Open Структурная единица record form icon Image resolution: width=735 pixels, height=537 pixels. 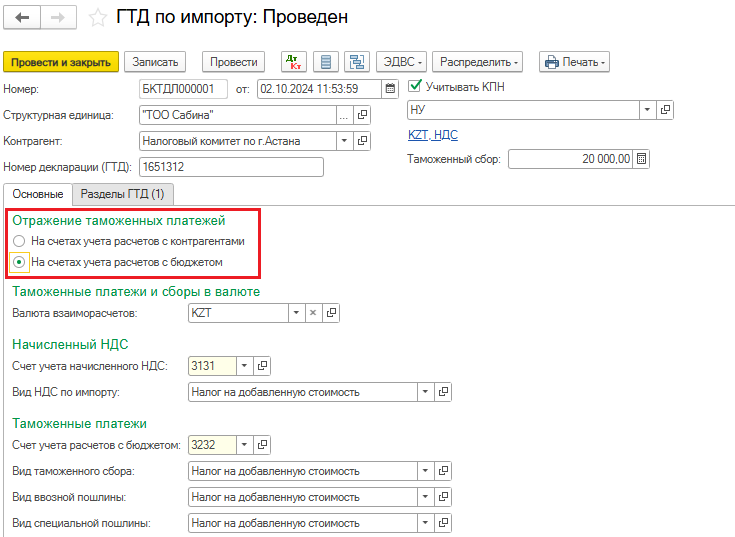pos(362,115)
